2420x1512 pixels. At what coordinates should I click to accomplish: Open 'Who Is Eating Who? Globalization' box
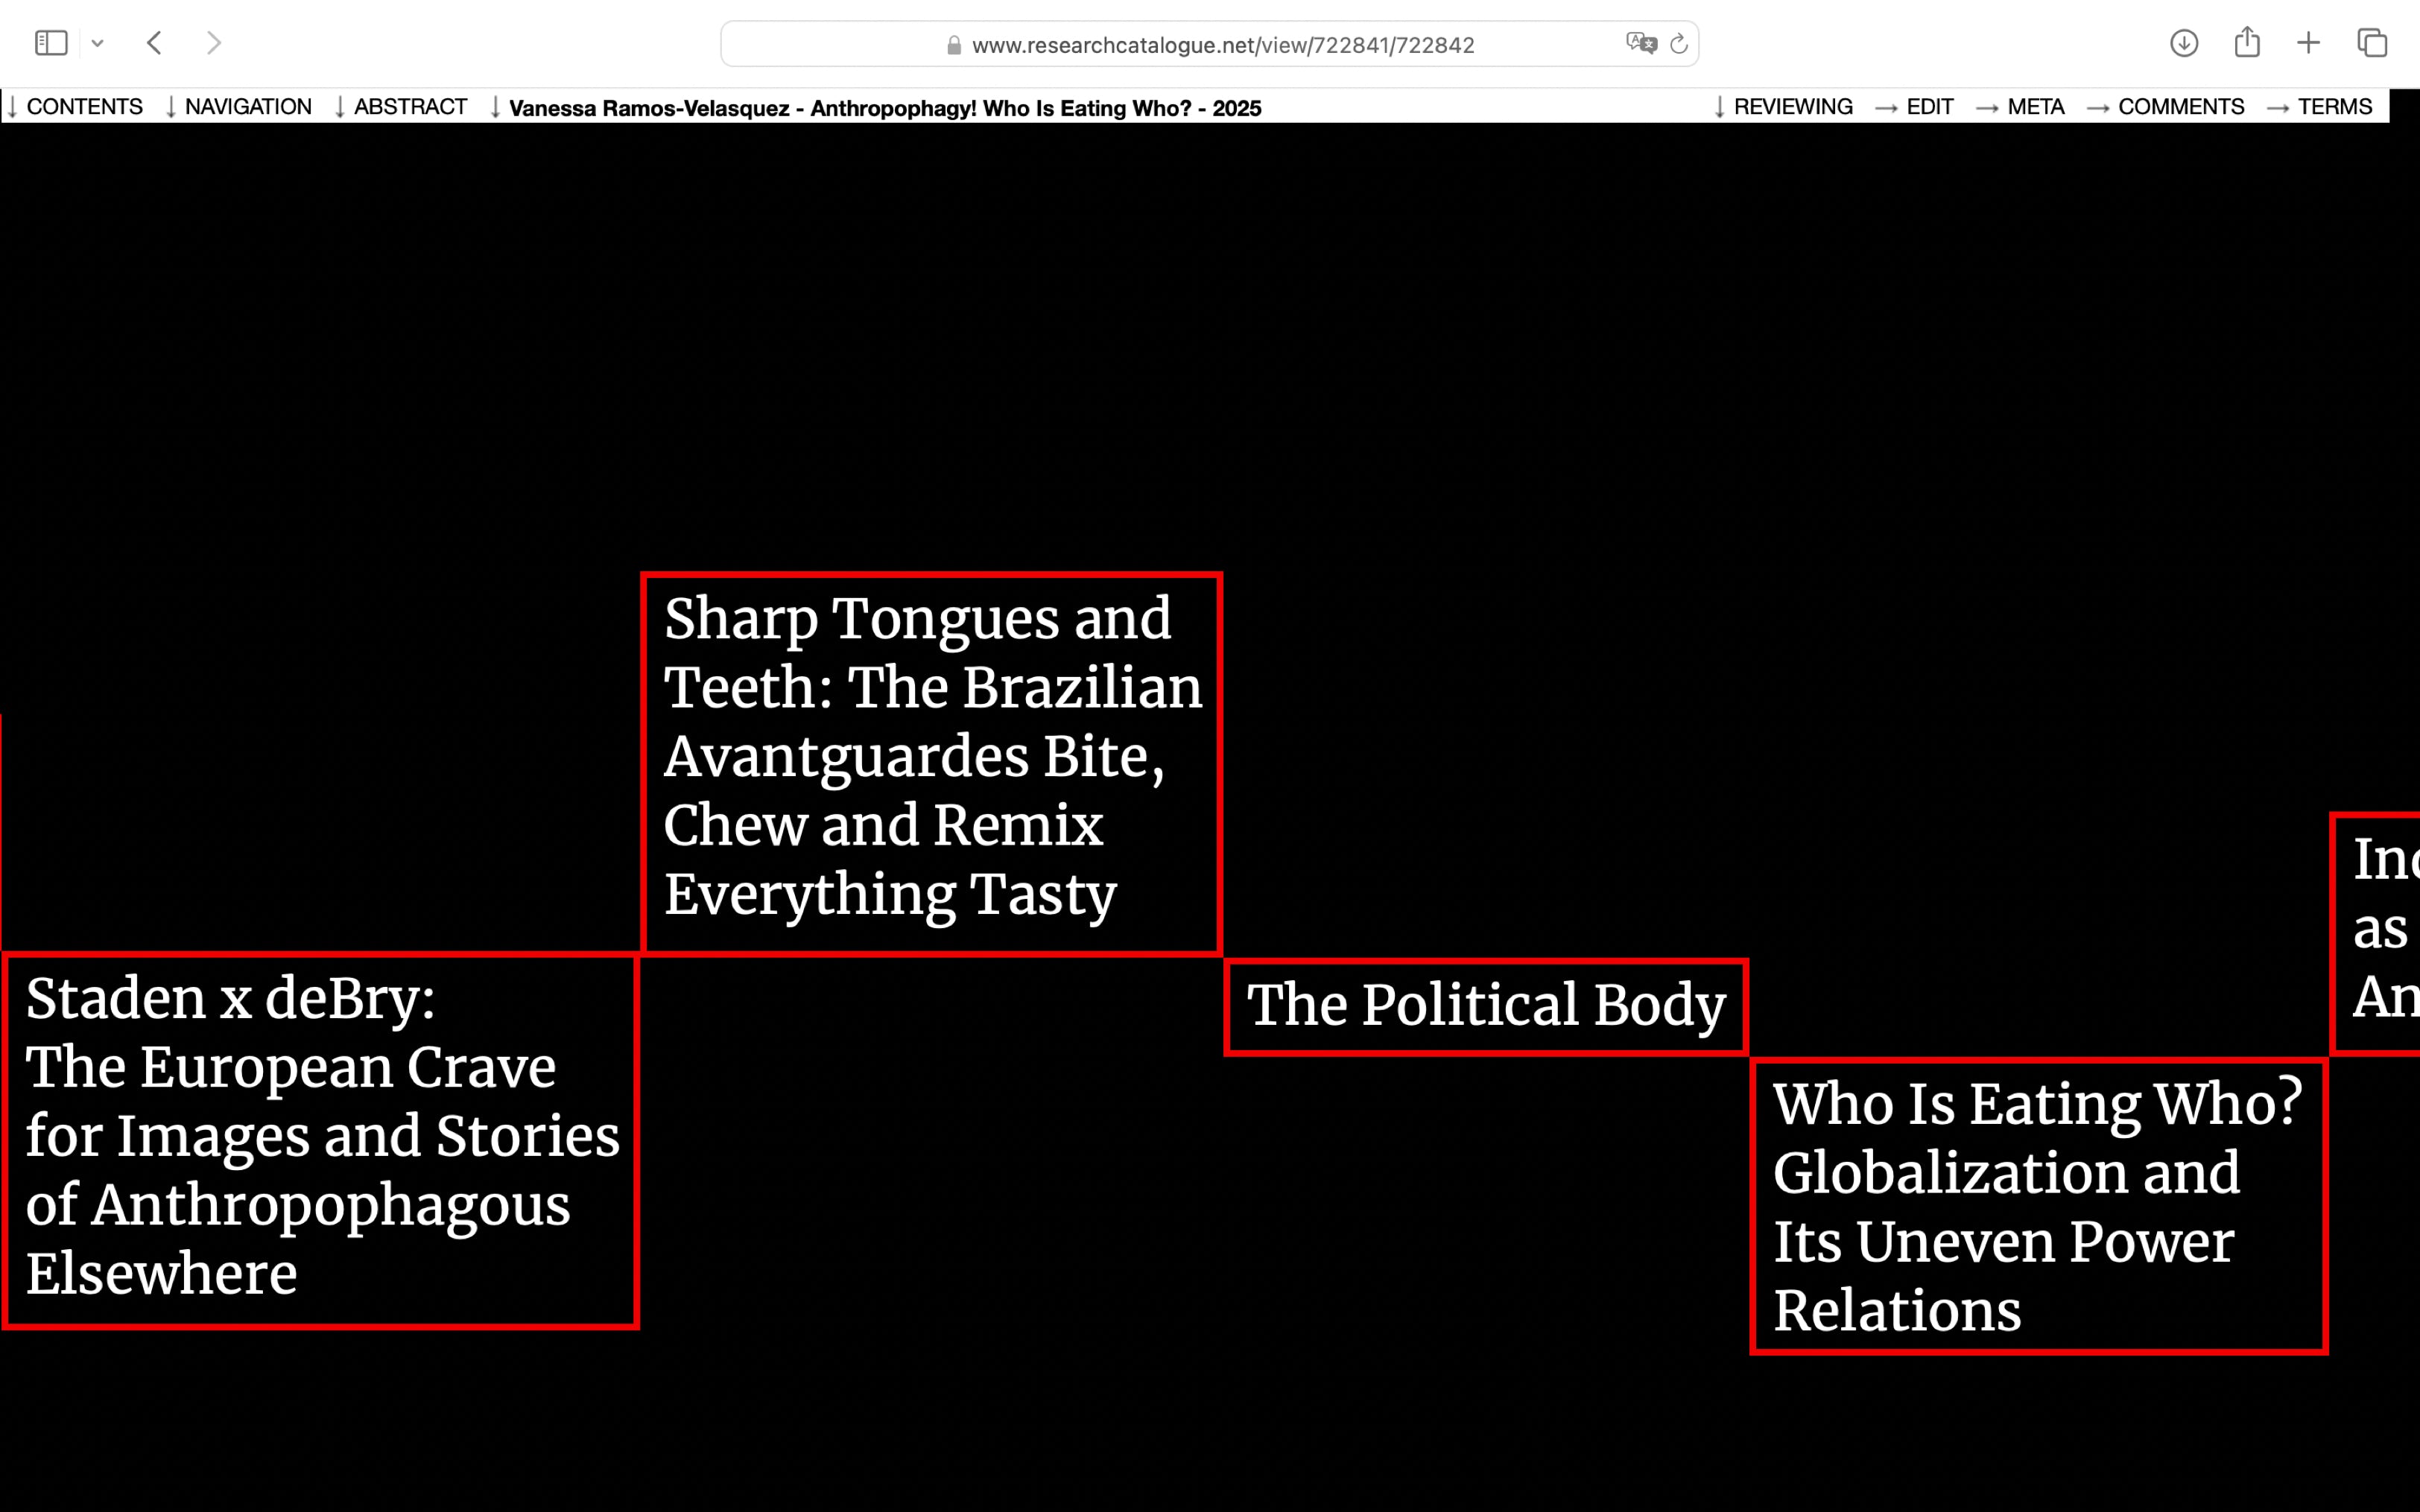[x=2037, y=1205]
